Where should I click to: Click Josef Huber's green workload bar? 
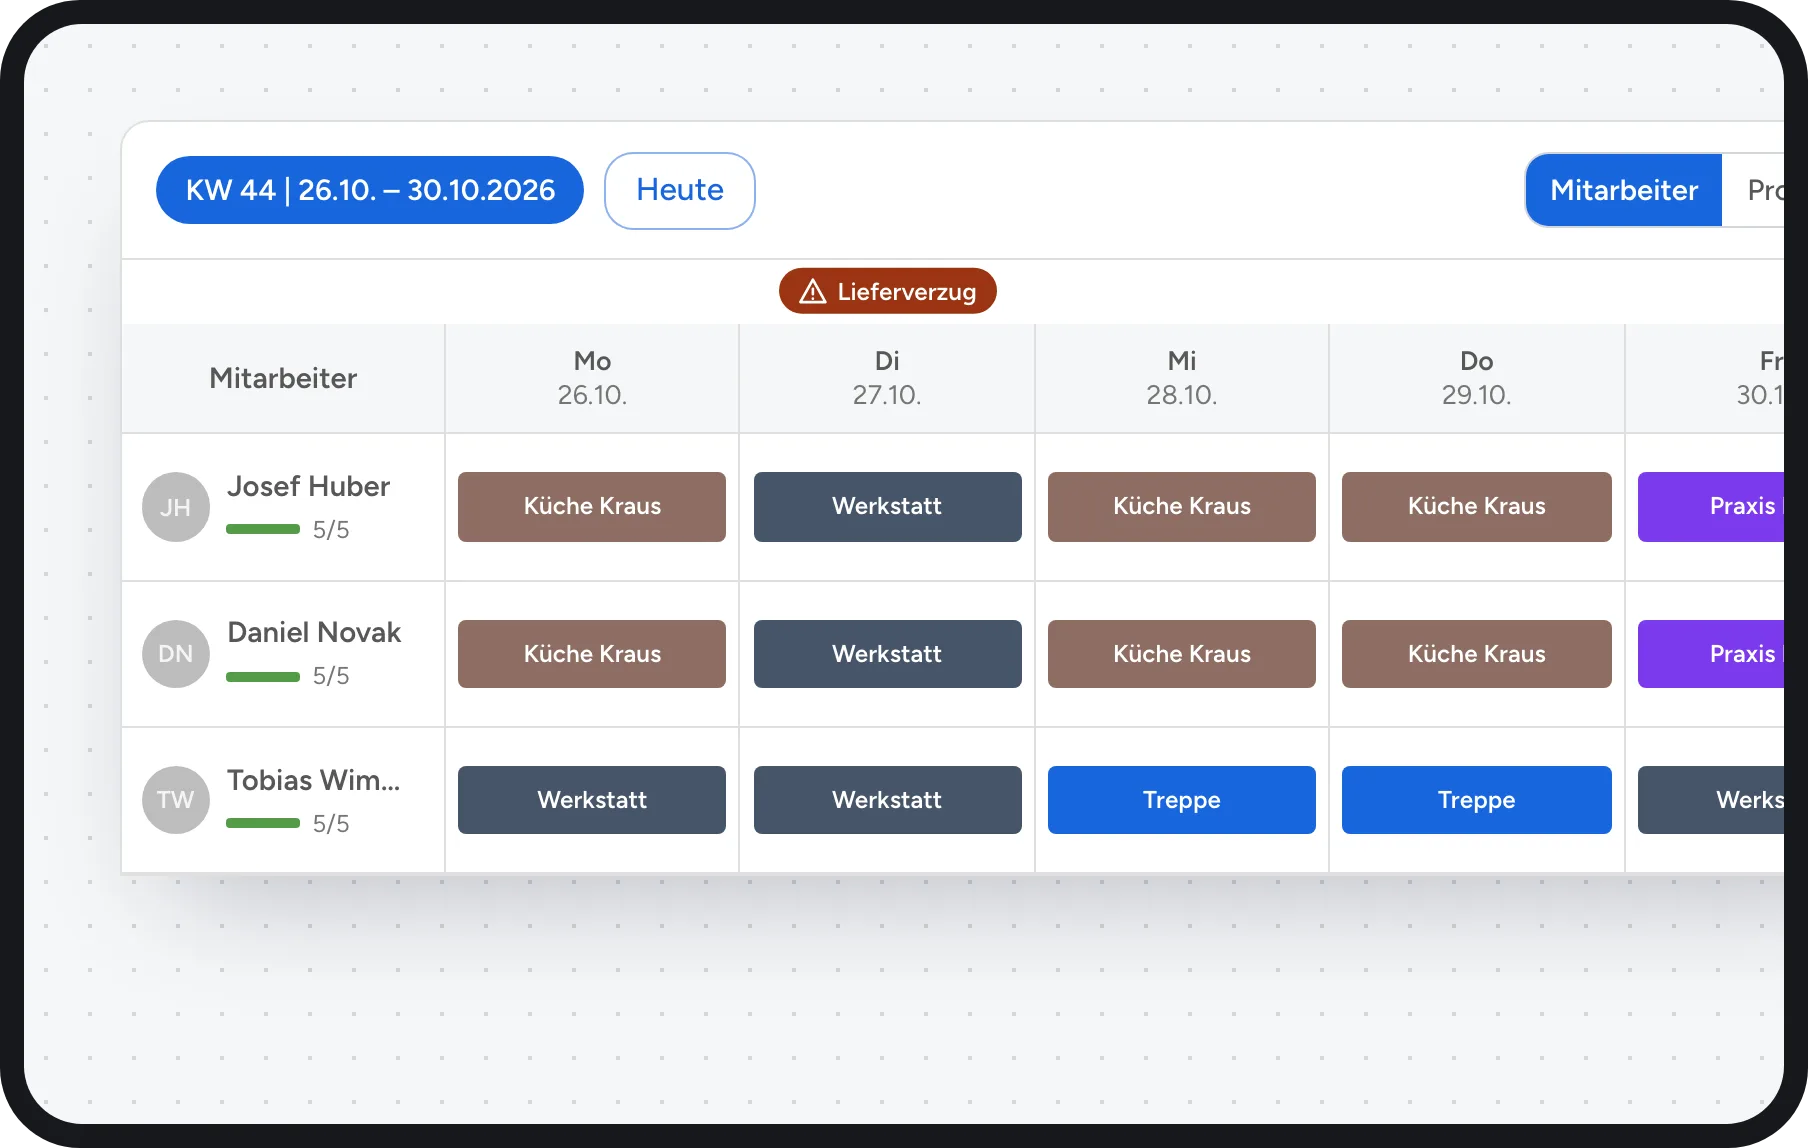click(263, 529)
